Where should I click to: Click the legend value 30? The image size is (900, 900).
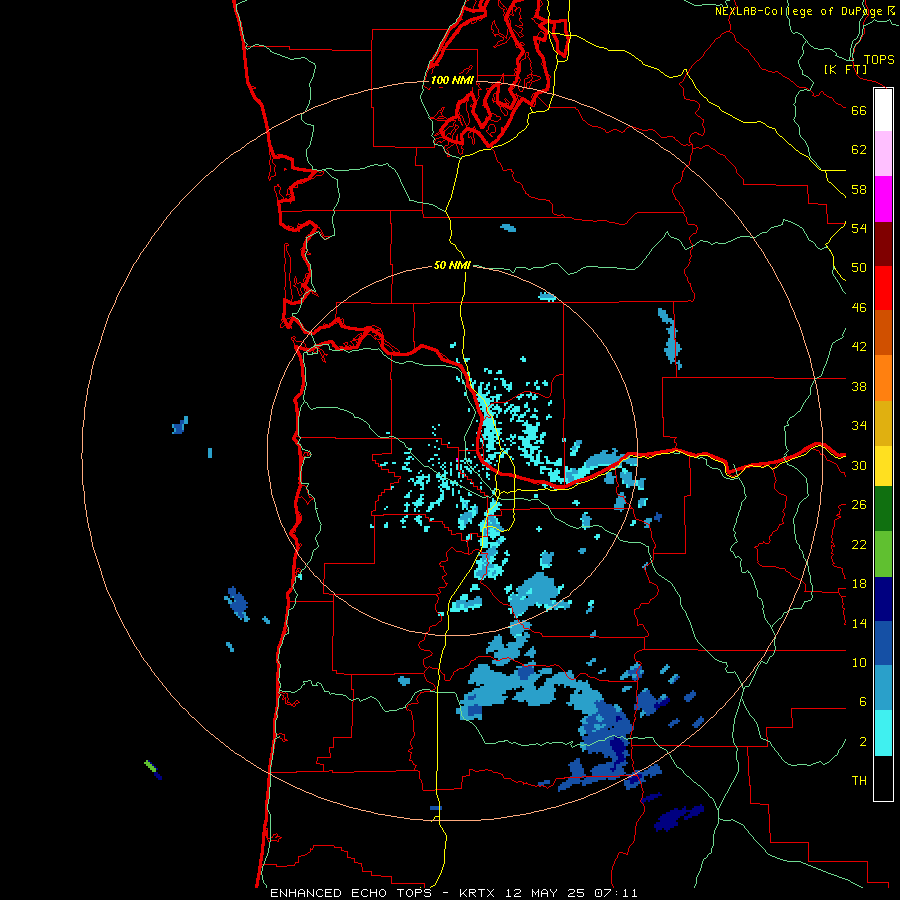point(859,465)
